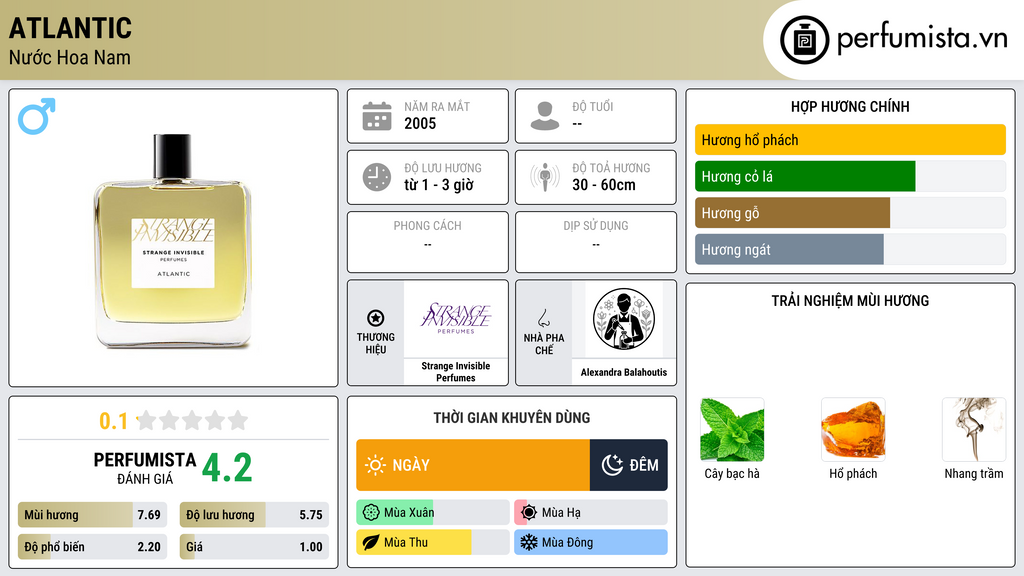Click the Hương hổ phách accord bar

850,140
